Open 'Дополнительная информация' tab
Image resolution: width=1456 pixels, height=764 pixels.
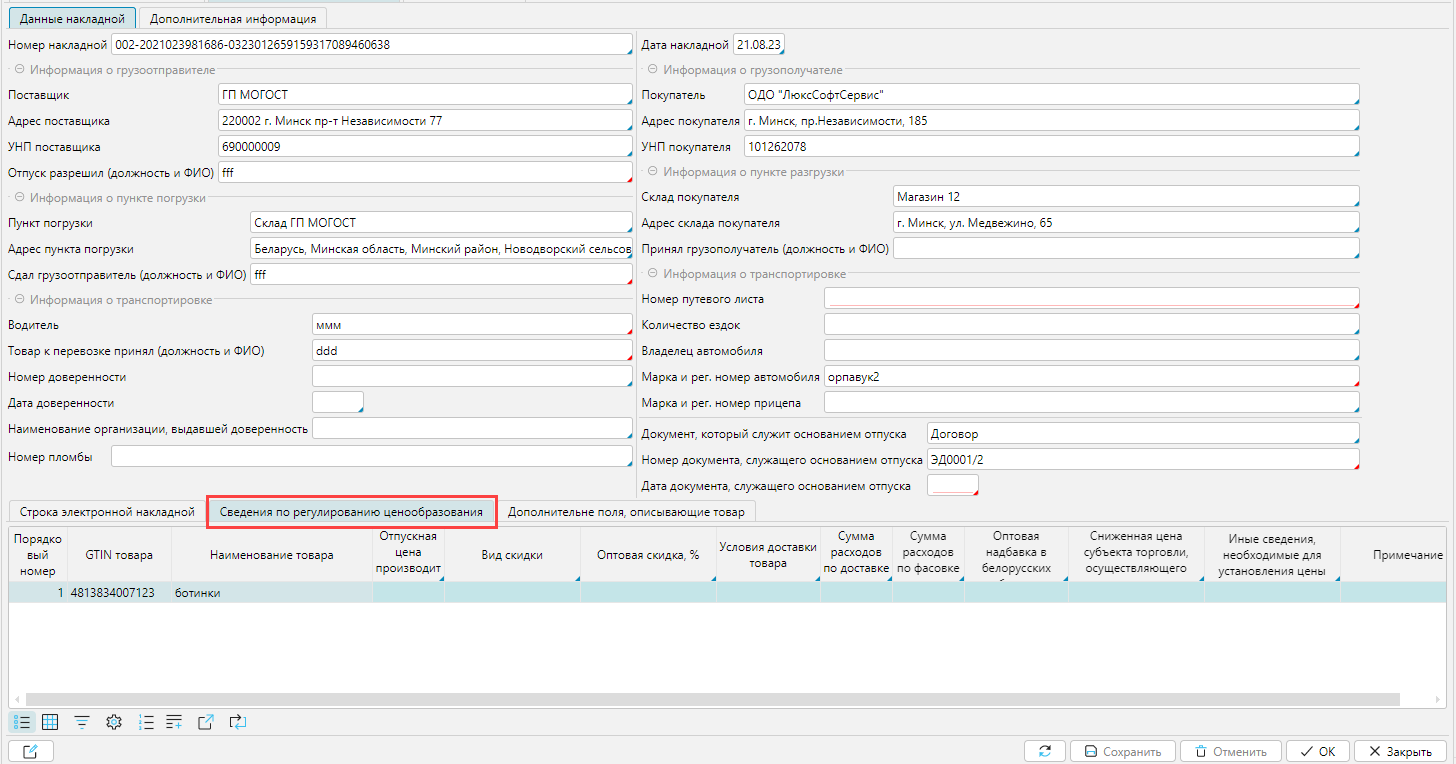pos(233,18)
